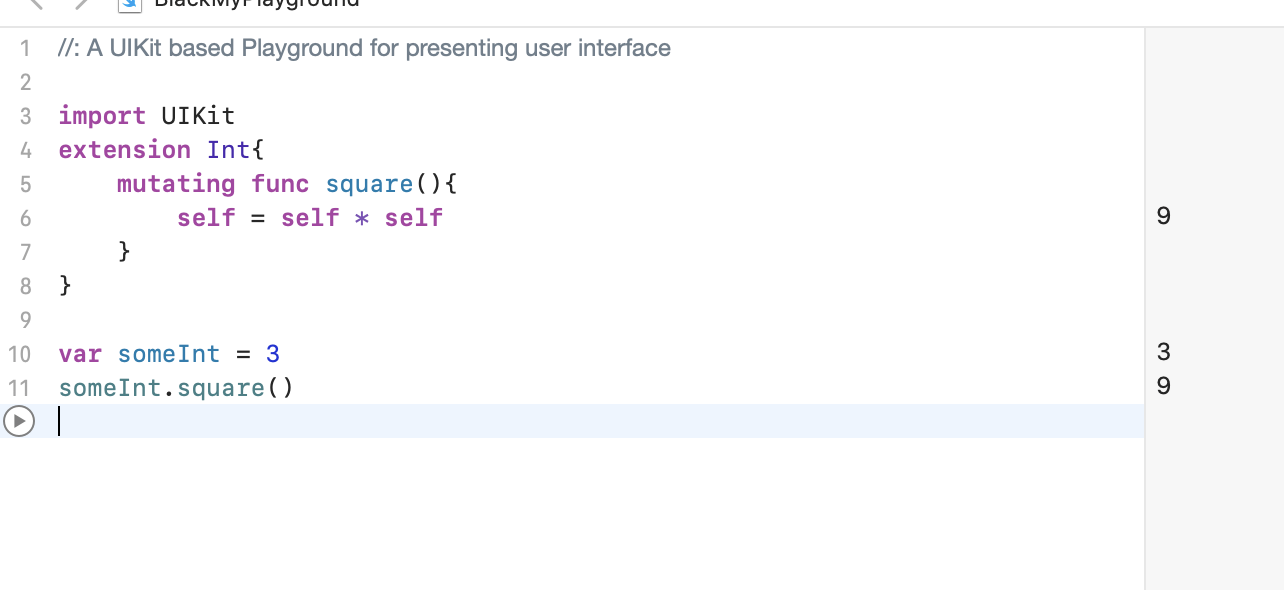Viewport: 1284px width, 590px height.
Task: Click the Swift playground file icon
Action: 130,3
